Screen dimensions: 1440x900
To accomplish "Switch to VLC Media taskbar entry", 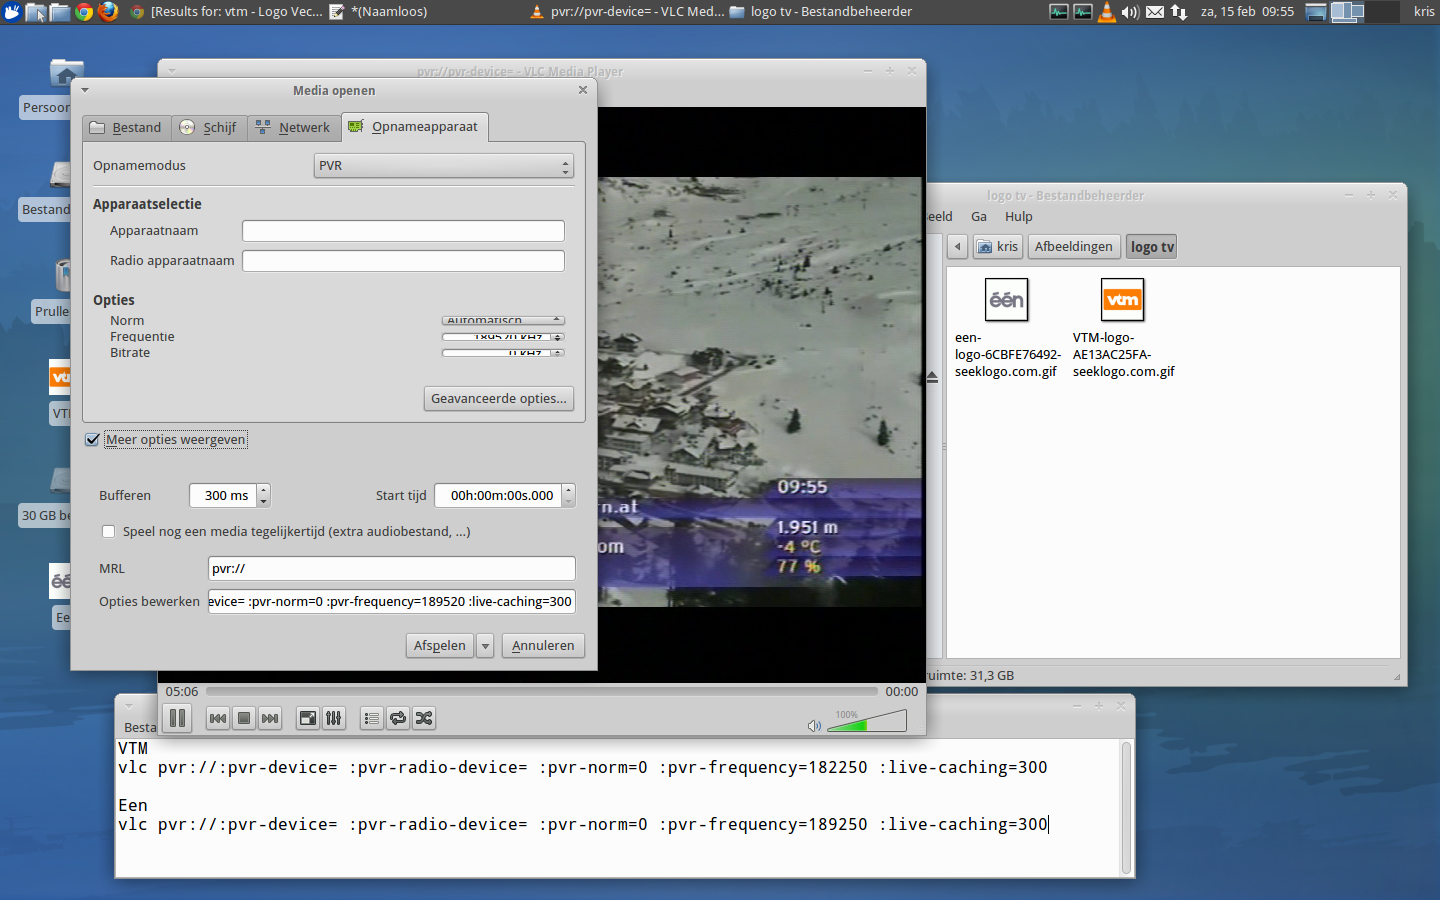I will [x=627, y=12].
